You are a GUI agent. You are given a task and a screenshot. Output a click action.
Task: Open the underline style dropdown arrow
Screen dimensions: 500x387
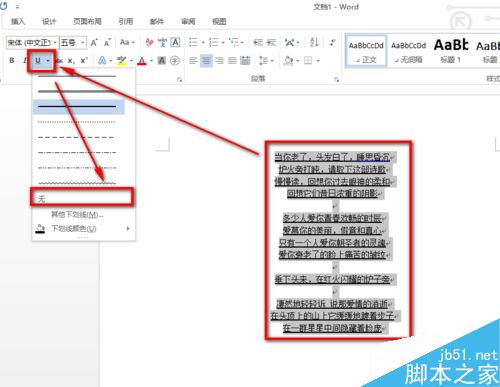(48, 61)
